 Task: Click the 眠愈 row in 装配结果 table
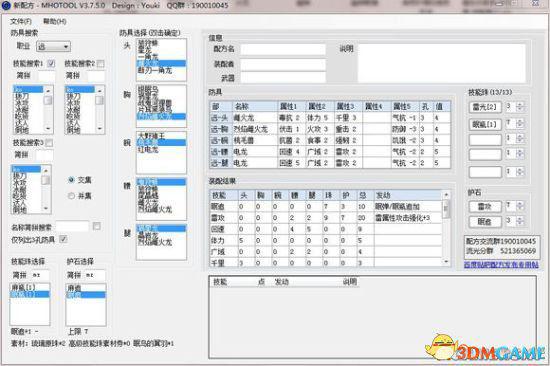[326, 207]
